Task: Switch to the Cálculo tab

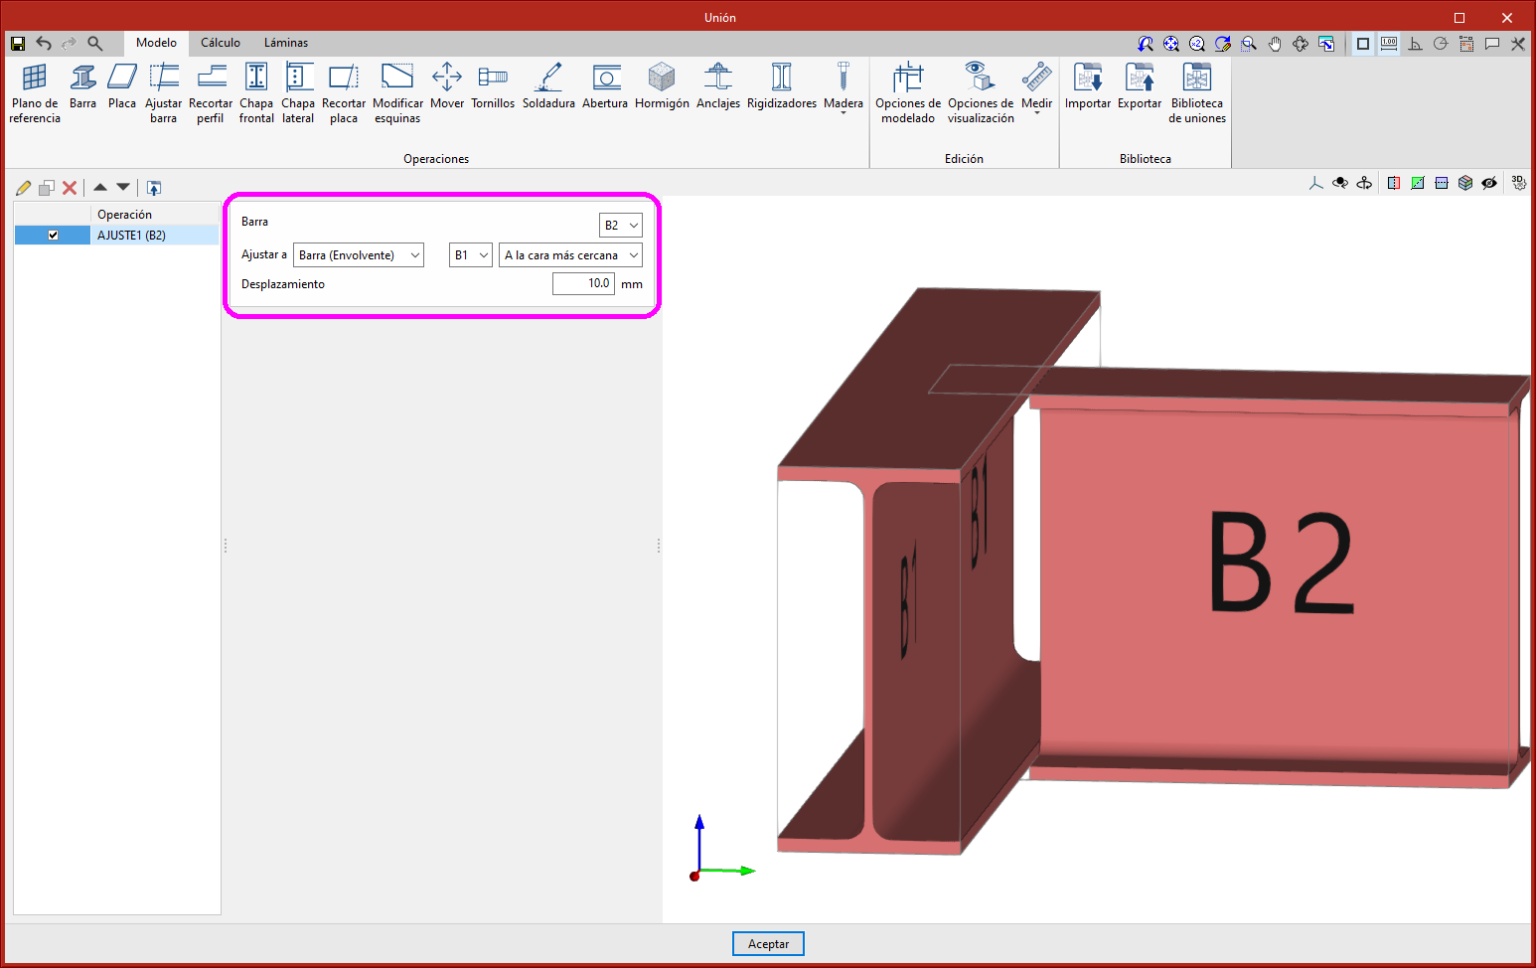Action: tap(220, 43)
